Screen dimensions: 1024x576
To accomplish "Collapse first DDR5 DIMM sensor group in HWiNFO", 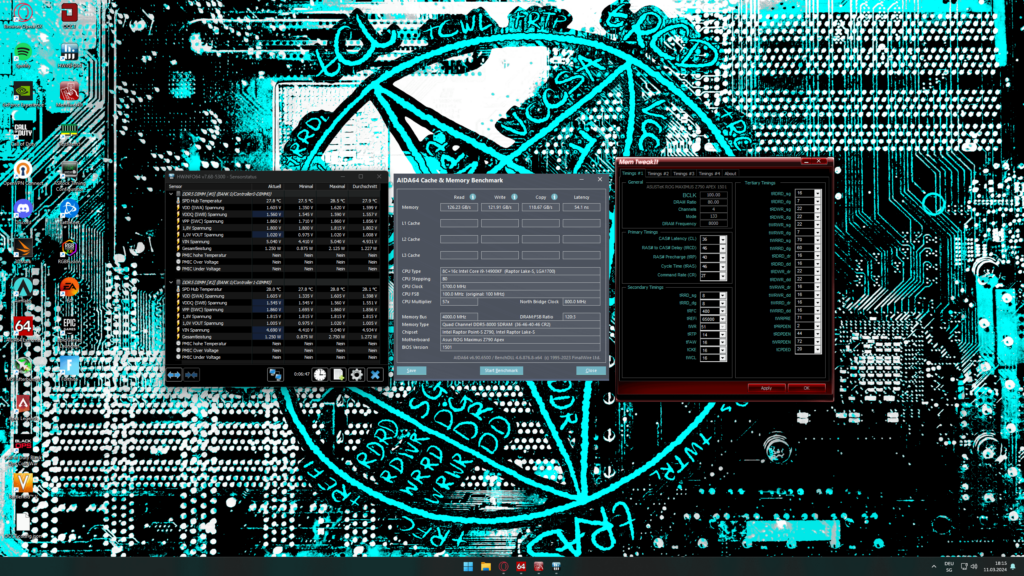I will [172, 194].
